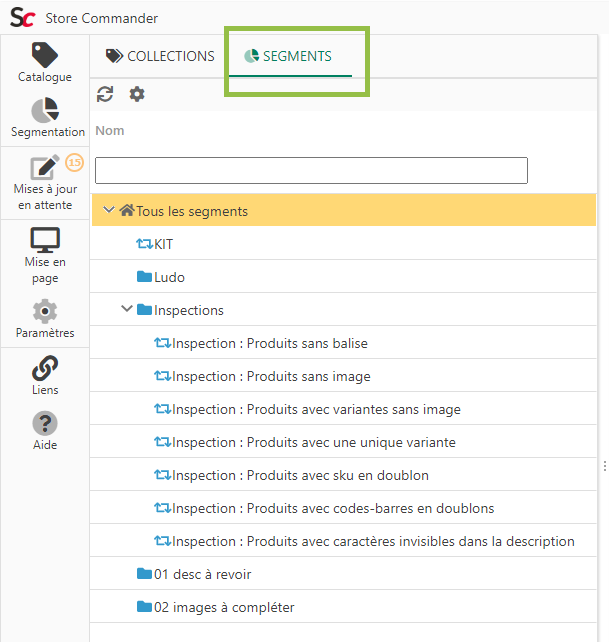Image resolution: width=609 pixels, height=642 pixels.
Task: Collapse the Inspections folder
Action: (127, 310)
